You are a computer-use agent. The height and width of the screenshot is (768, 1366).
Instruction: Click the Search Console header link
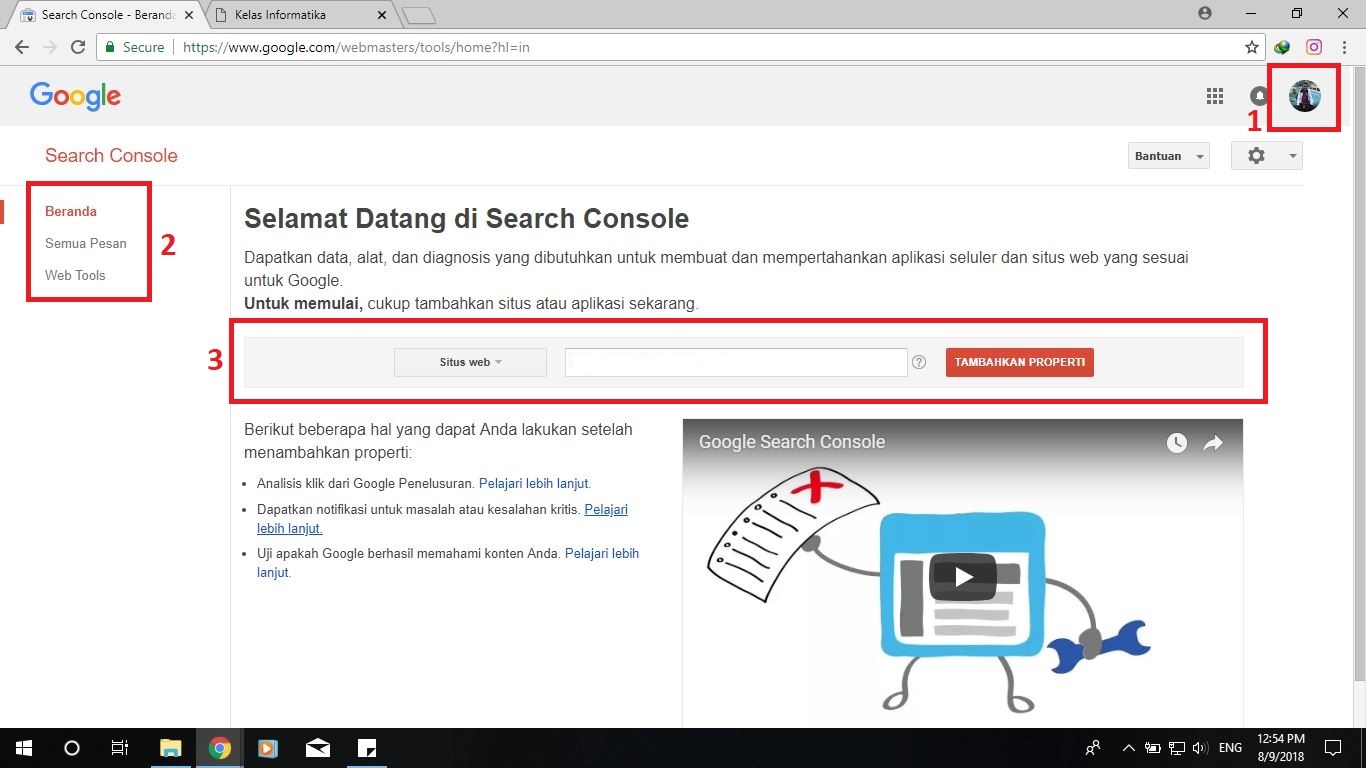(x=111, y=156)
